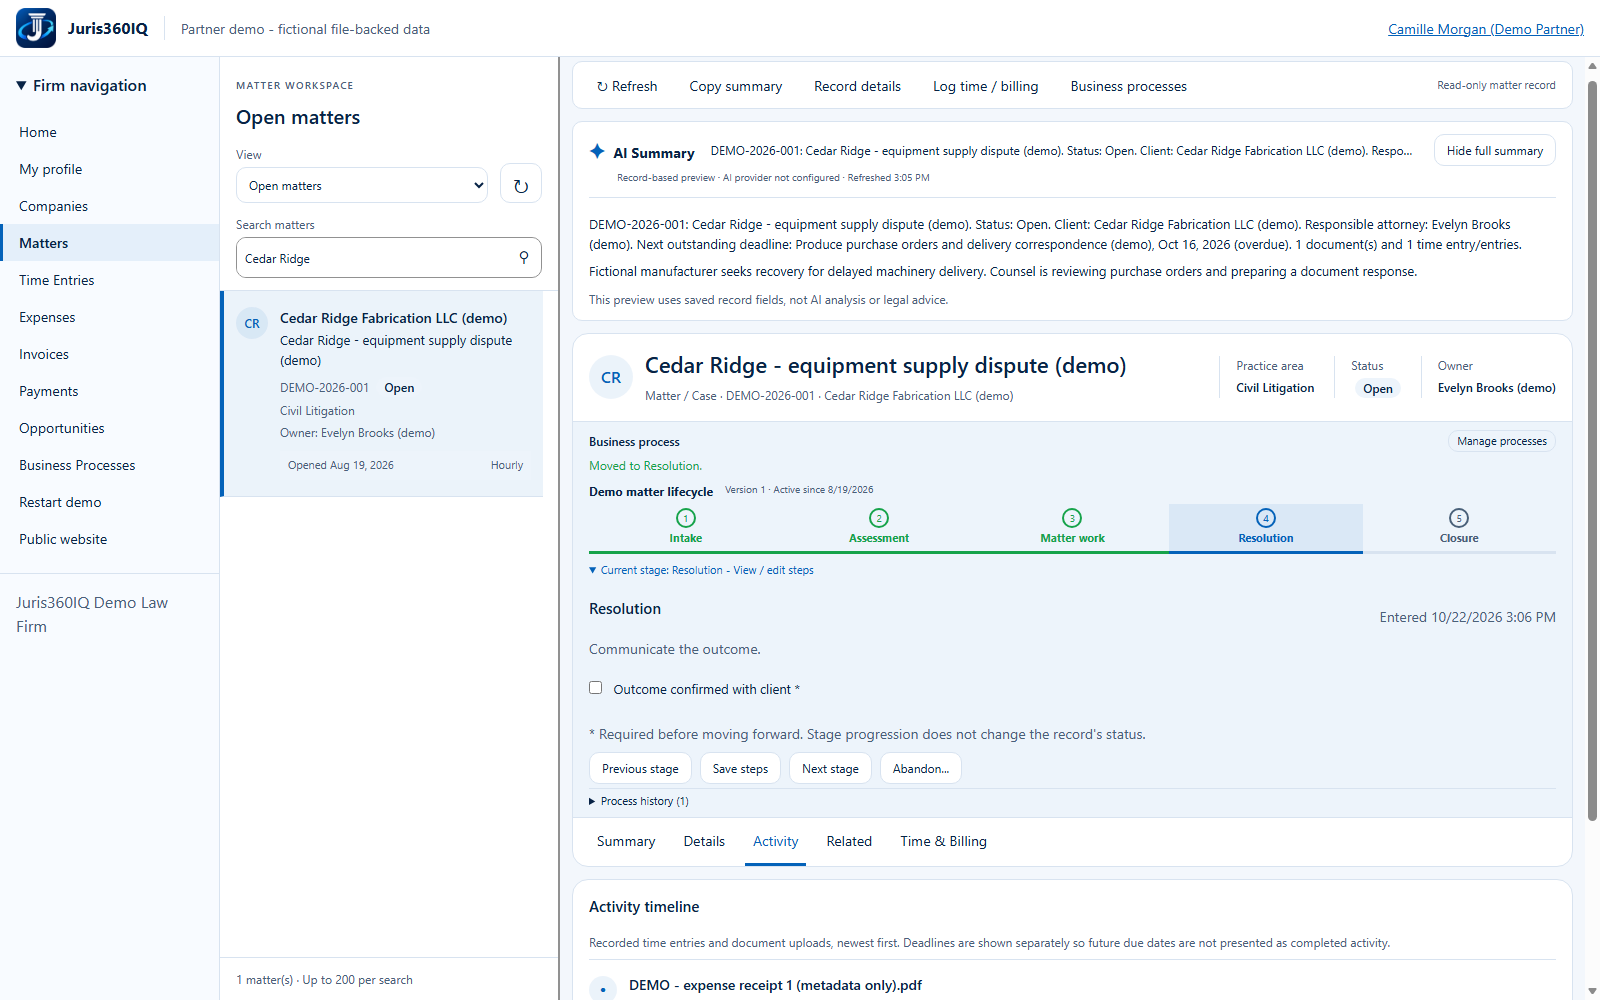Select the Closure stage circle
Viewport: 1600px width, 1000px height.
point(1459,518)
